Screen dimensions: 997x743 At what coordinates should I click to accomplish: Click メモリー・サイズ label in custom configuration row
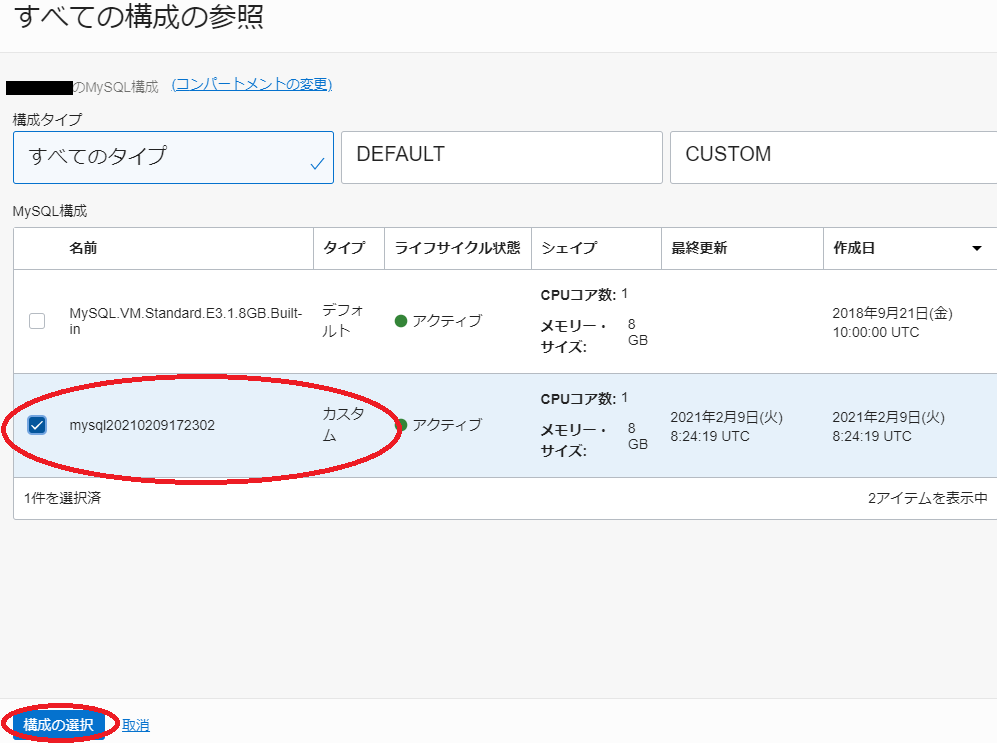(573, 440)
